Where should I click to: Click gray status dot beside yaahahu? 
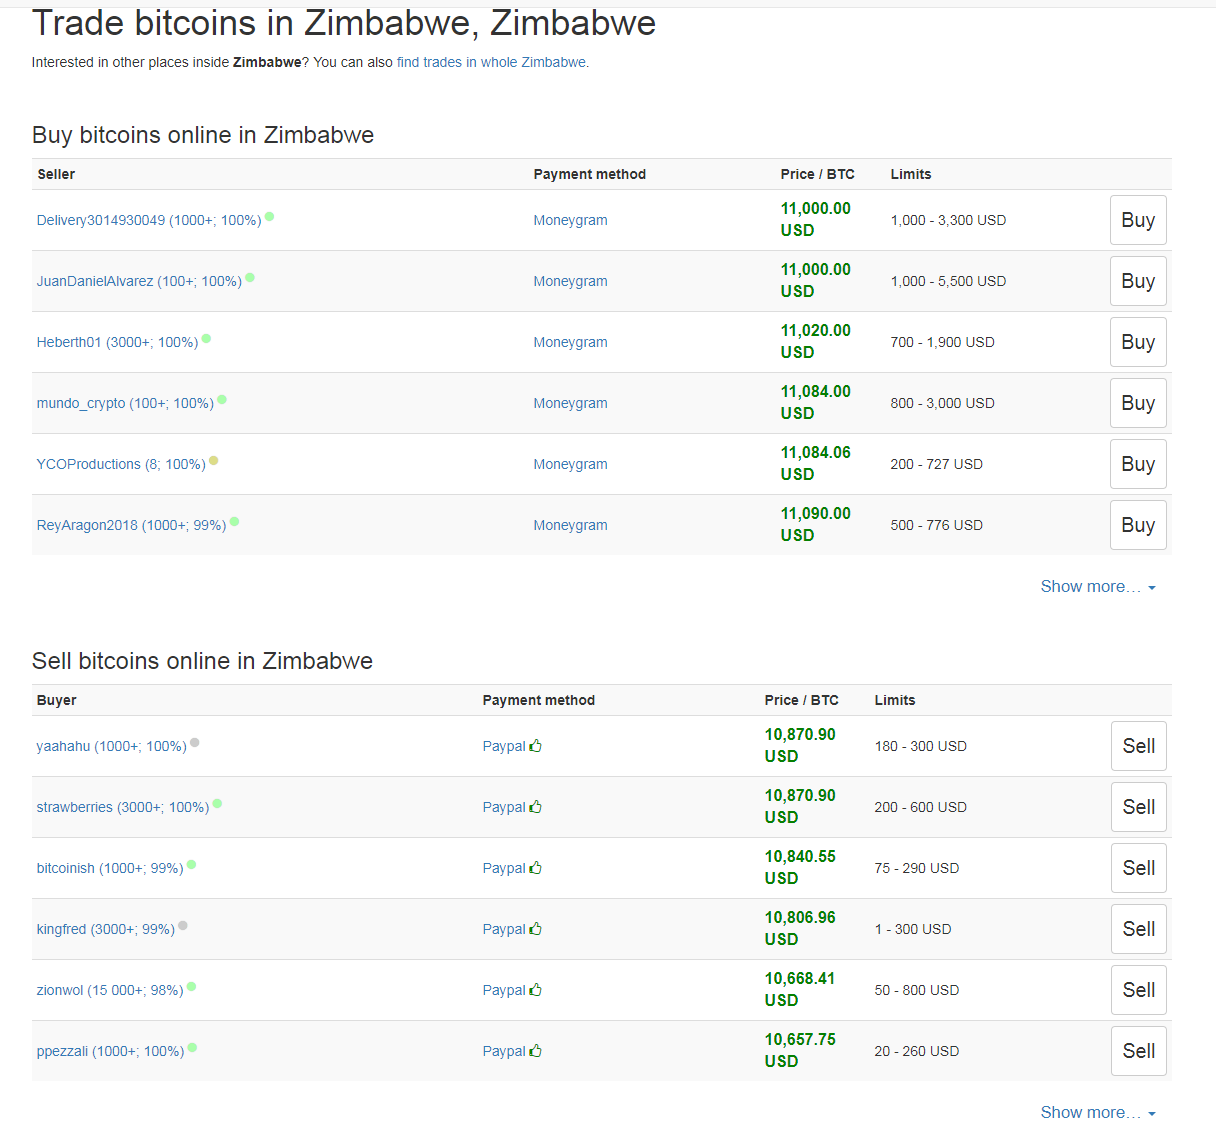[195, 742]
